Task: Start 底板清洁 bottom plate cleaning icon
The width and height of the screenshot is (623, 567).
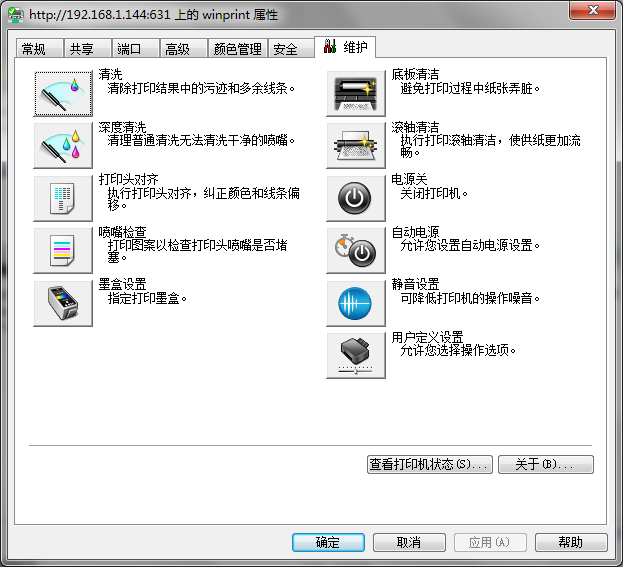Action: (x=356, y=94)
